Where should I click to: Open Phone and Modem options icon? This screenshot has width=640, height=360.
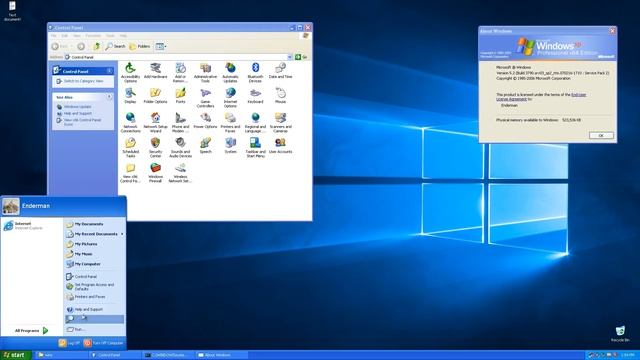point(180,122)
